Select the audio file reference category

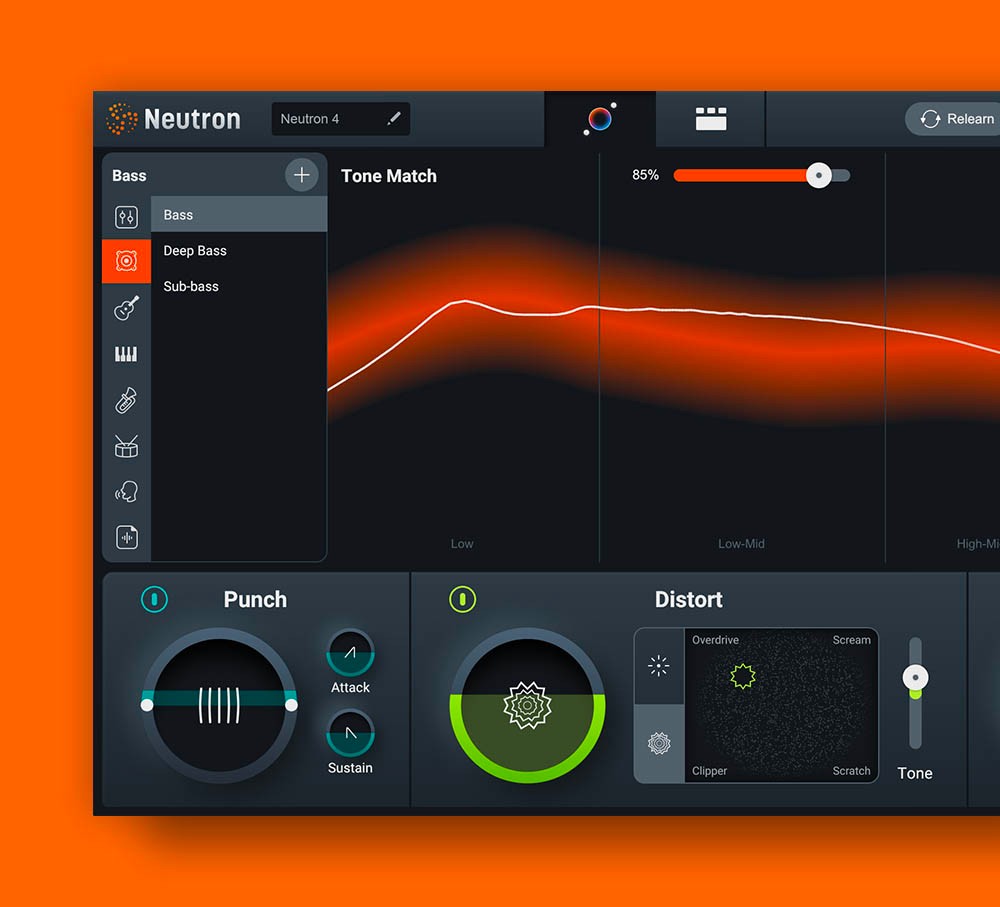tap(126, 537)
